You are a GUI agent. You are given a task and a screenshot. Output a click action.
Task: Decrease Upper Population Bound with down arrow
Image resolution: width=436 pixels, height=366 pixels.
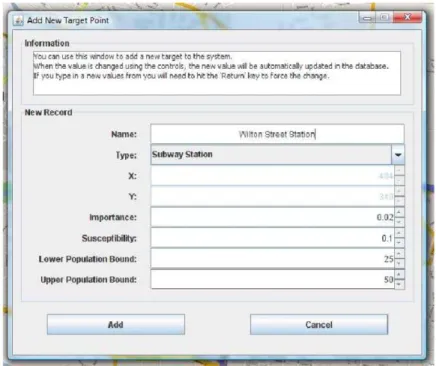(x=399, y=284)
